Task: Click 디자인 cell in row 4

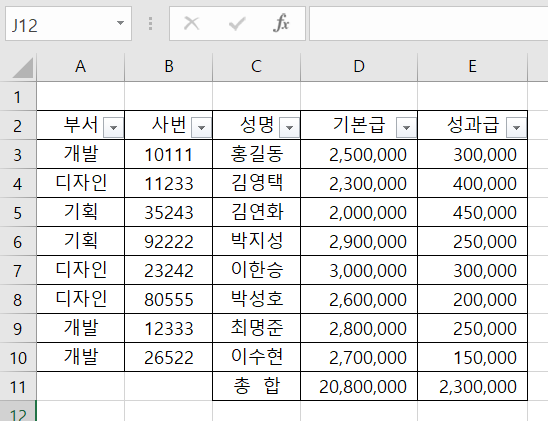Action: (x=80, y=183)
